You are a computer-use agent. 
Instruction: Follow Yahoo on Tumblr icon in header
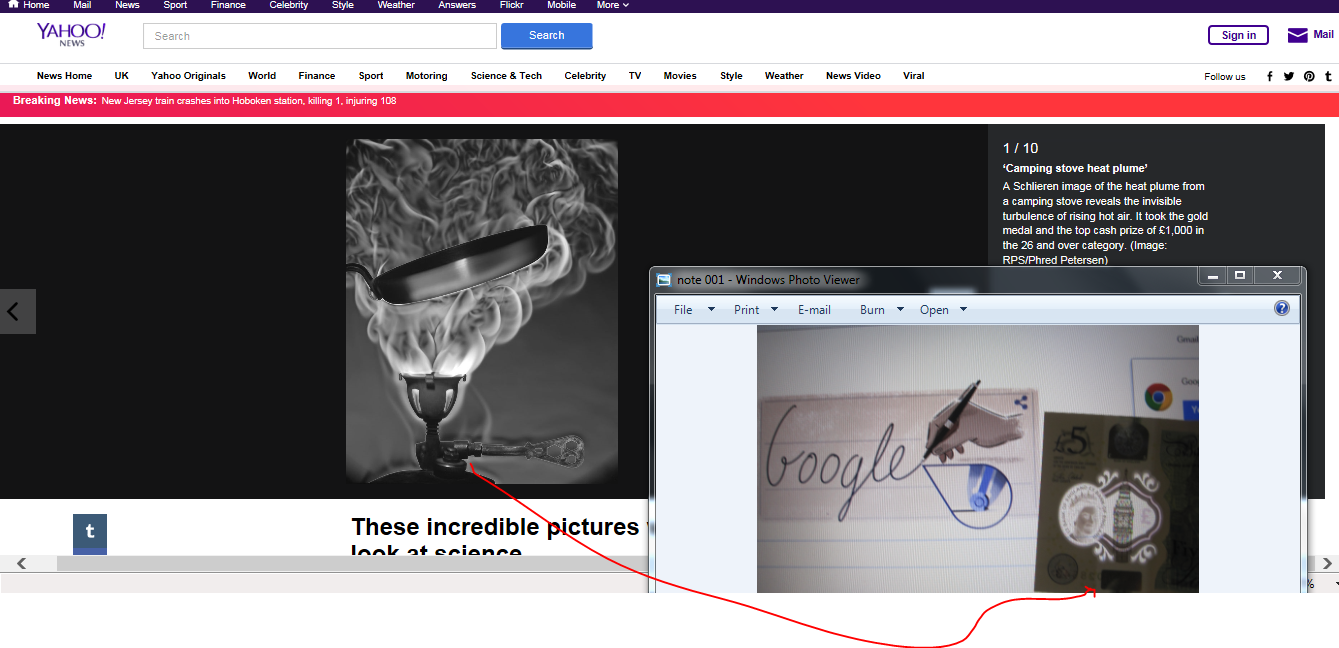tap(1328, 76)
